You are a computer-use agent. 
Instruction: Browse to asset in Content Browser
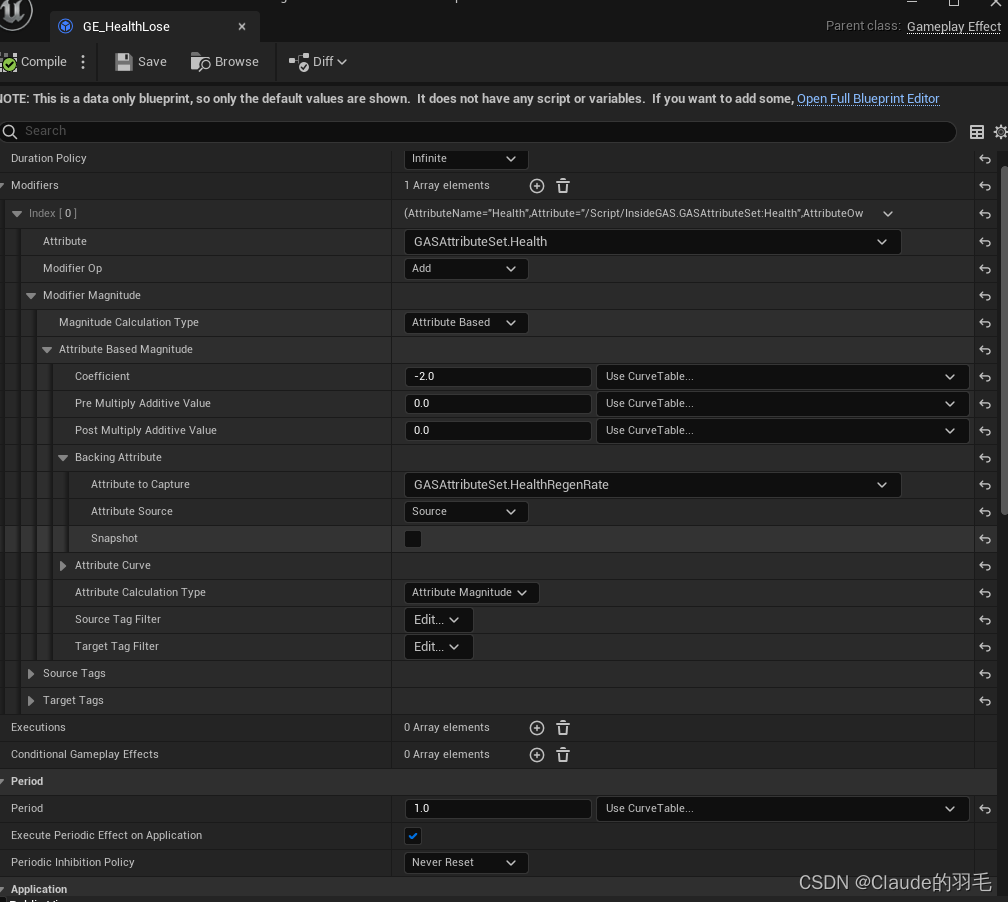[224, 62]
